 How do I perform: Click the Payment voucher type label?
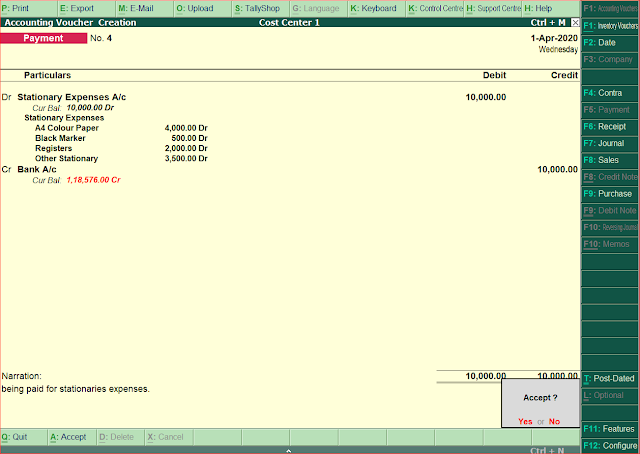point(43,38)
